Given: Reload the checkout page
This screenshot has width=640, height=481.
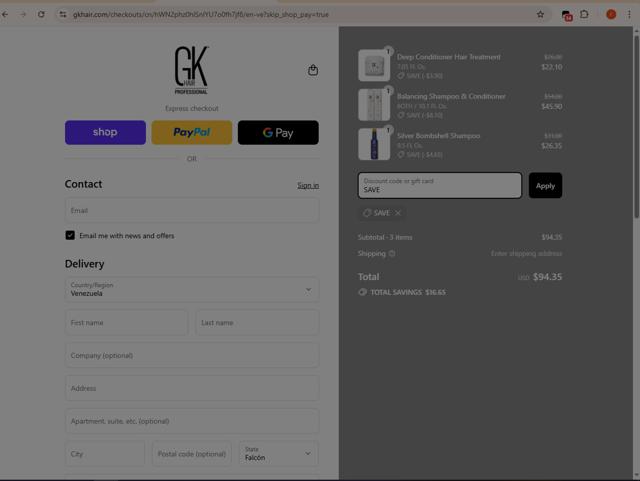Looking at the screenshot, I should [41, 14].
